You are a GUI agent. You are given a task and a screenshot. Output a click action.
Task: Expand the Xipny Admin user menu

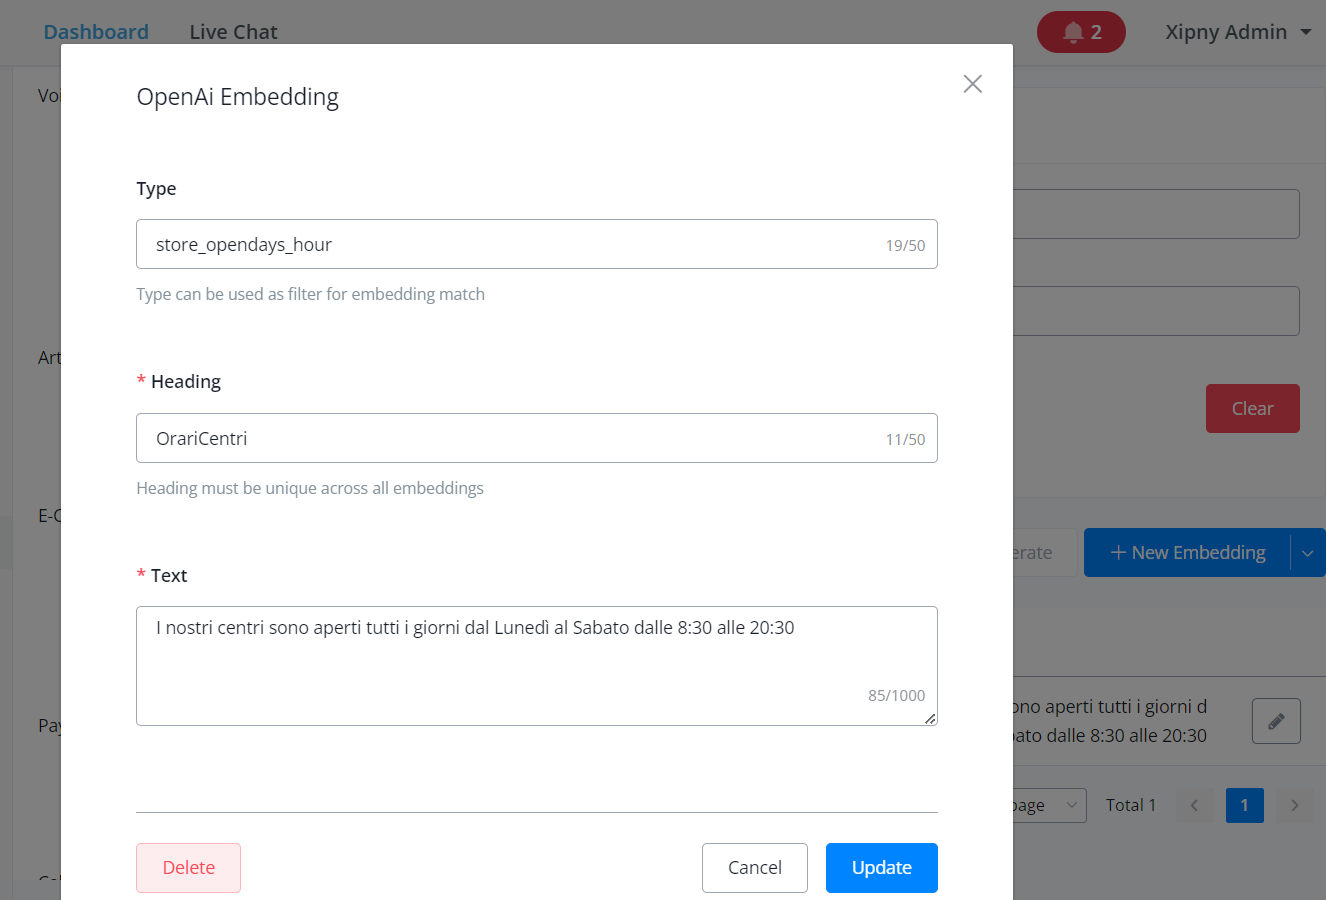1238,32
